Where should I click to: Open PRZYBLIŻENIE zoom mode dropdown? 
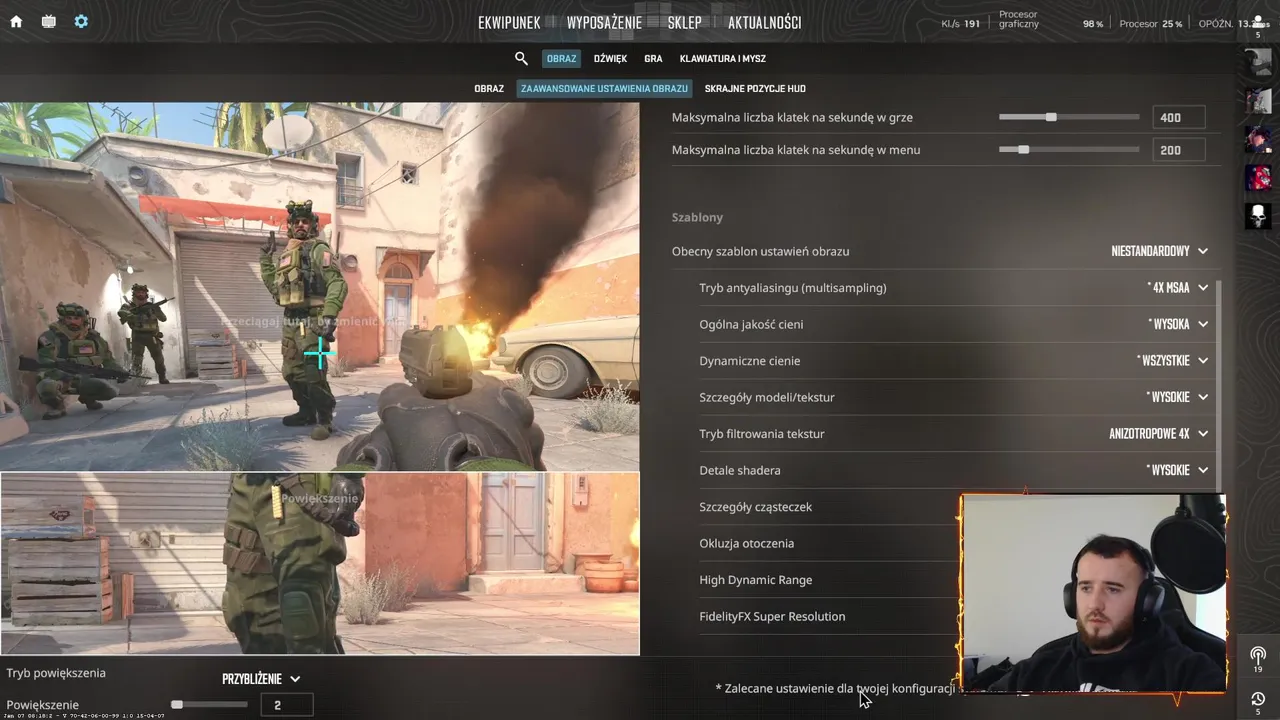261,679
